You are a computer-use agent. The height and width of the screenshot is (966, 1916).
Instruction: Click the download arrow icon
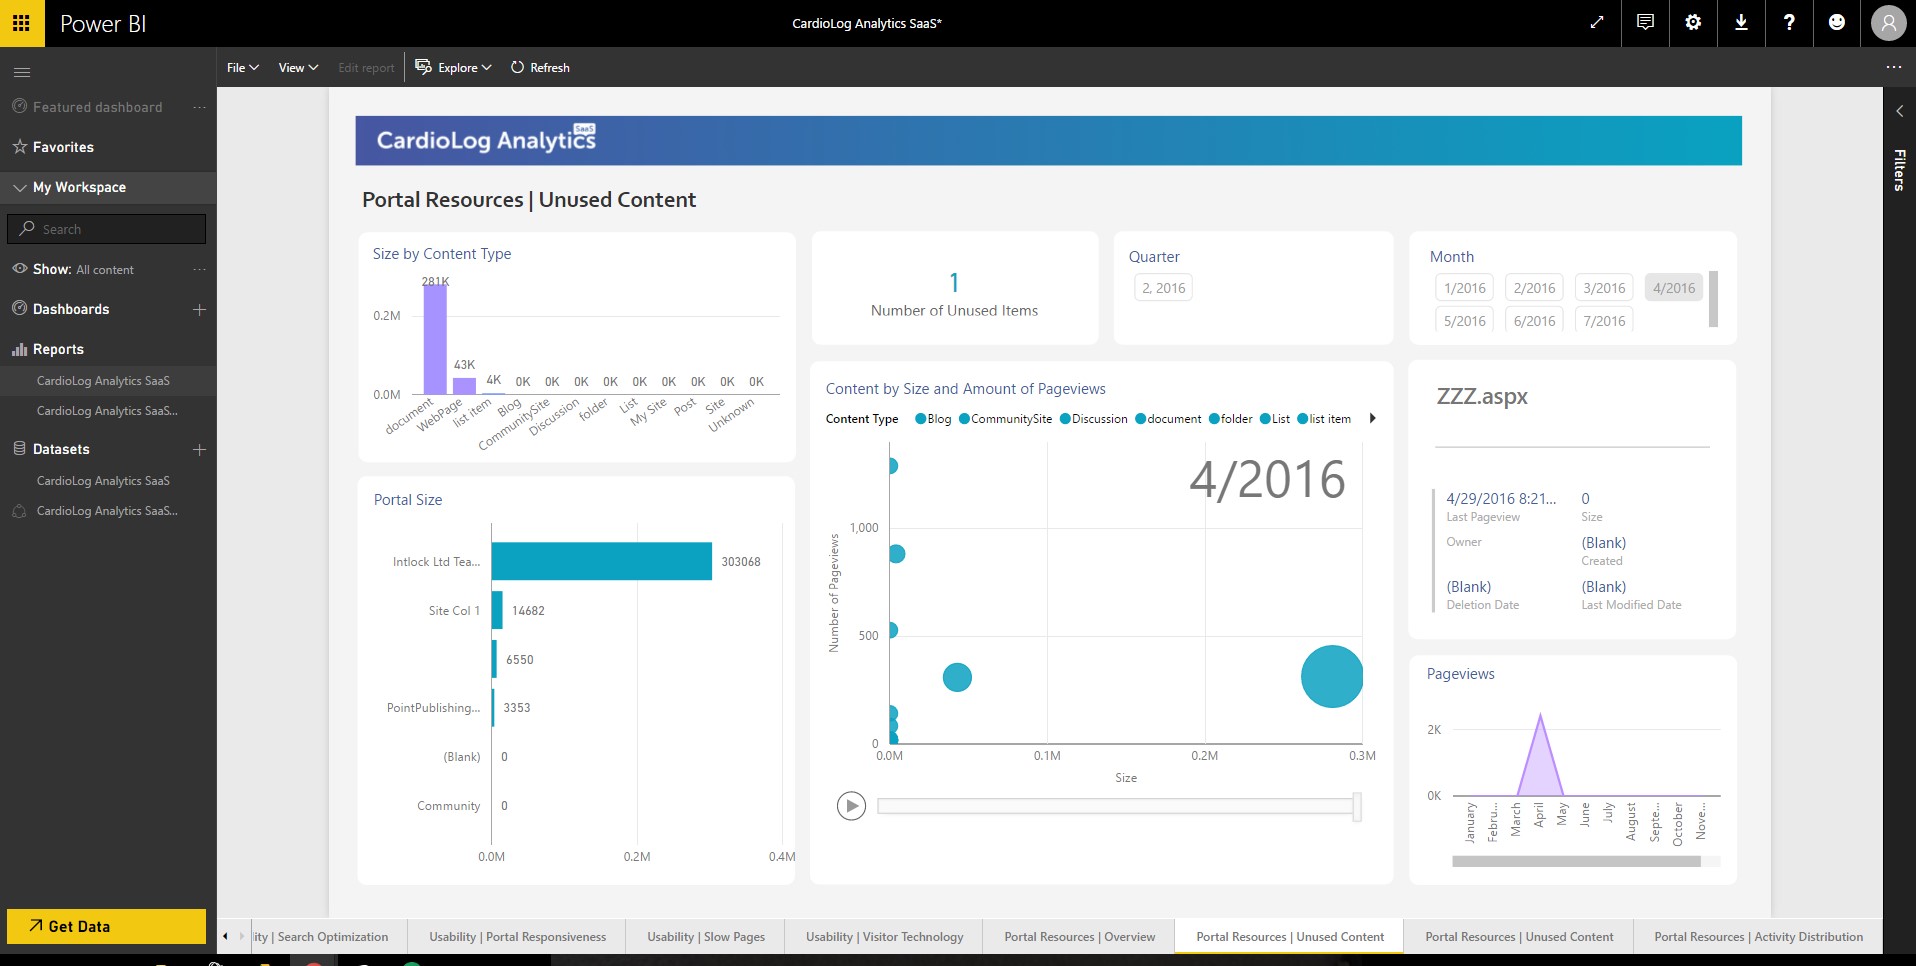point(1741,23)
